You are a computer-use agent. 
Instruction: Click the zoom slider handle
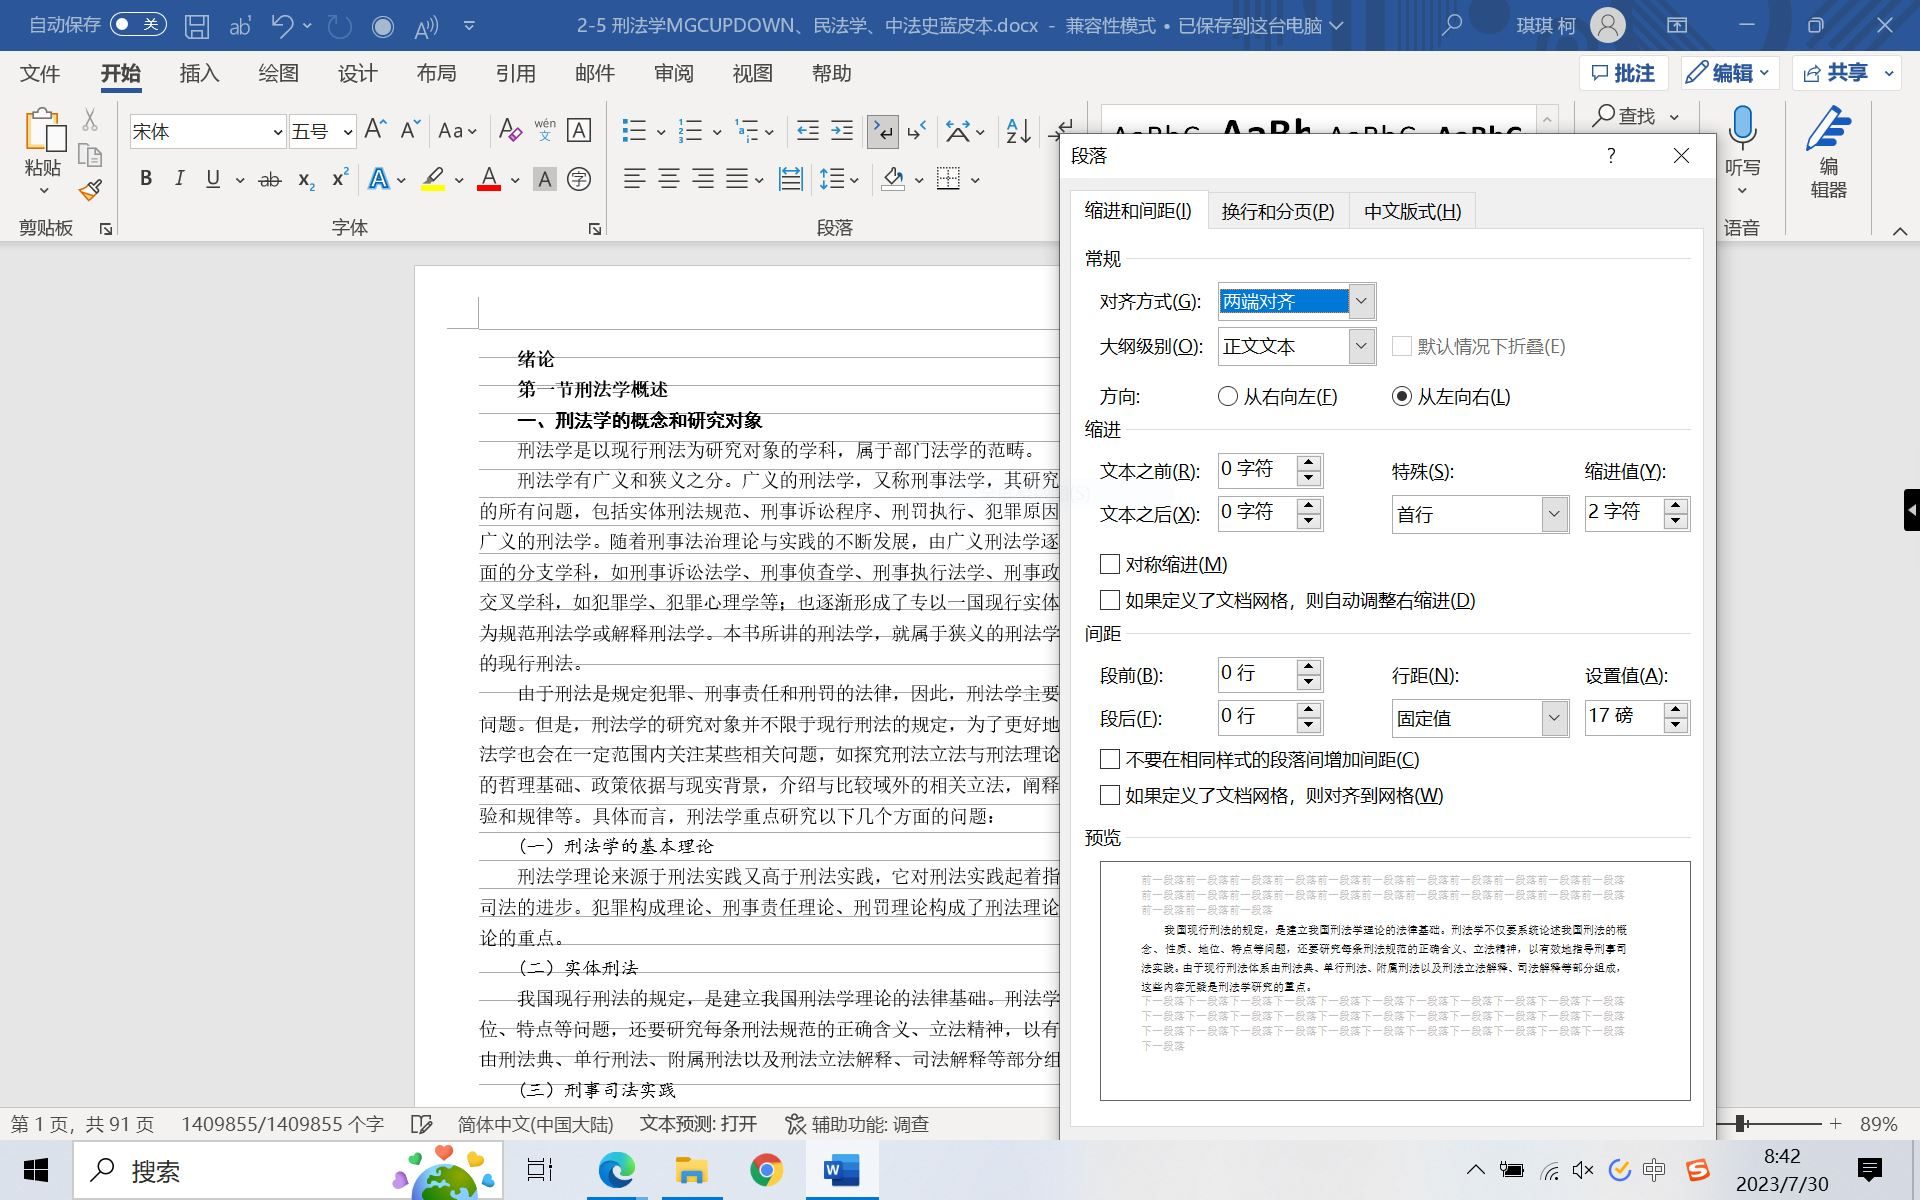(x=1741, y=1124)
